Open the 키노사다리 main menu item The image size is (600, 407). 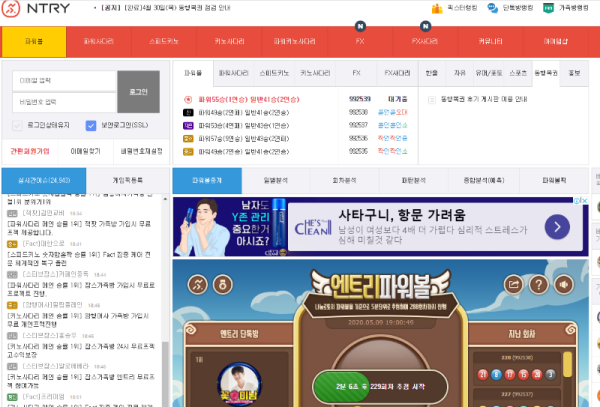pos(229,41)
